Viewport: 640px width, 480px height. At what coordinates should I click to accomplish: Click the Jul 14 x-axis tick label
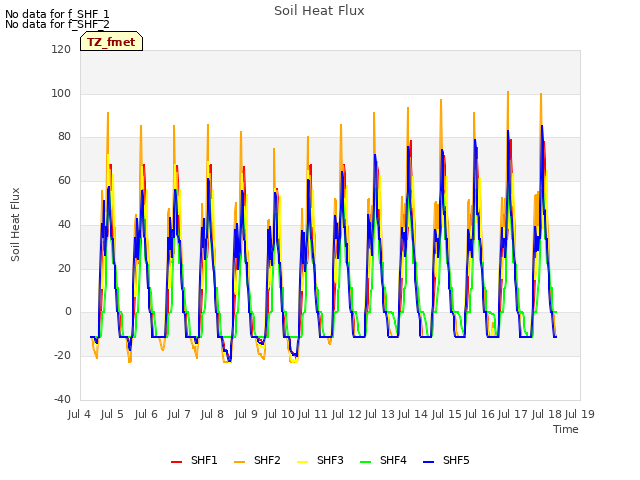click(x=413, y=414)
